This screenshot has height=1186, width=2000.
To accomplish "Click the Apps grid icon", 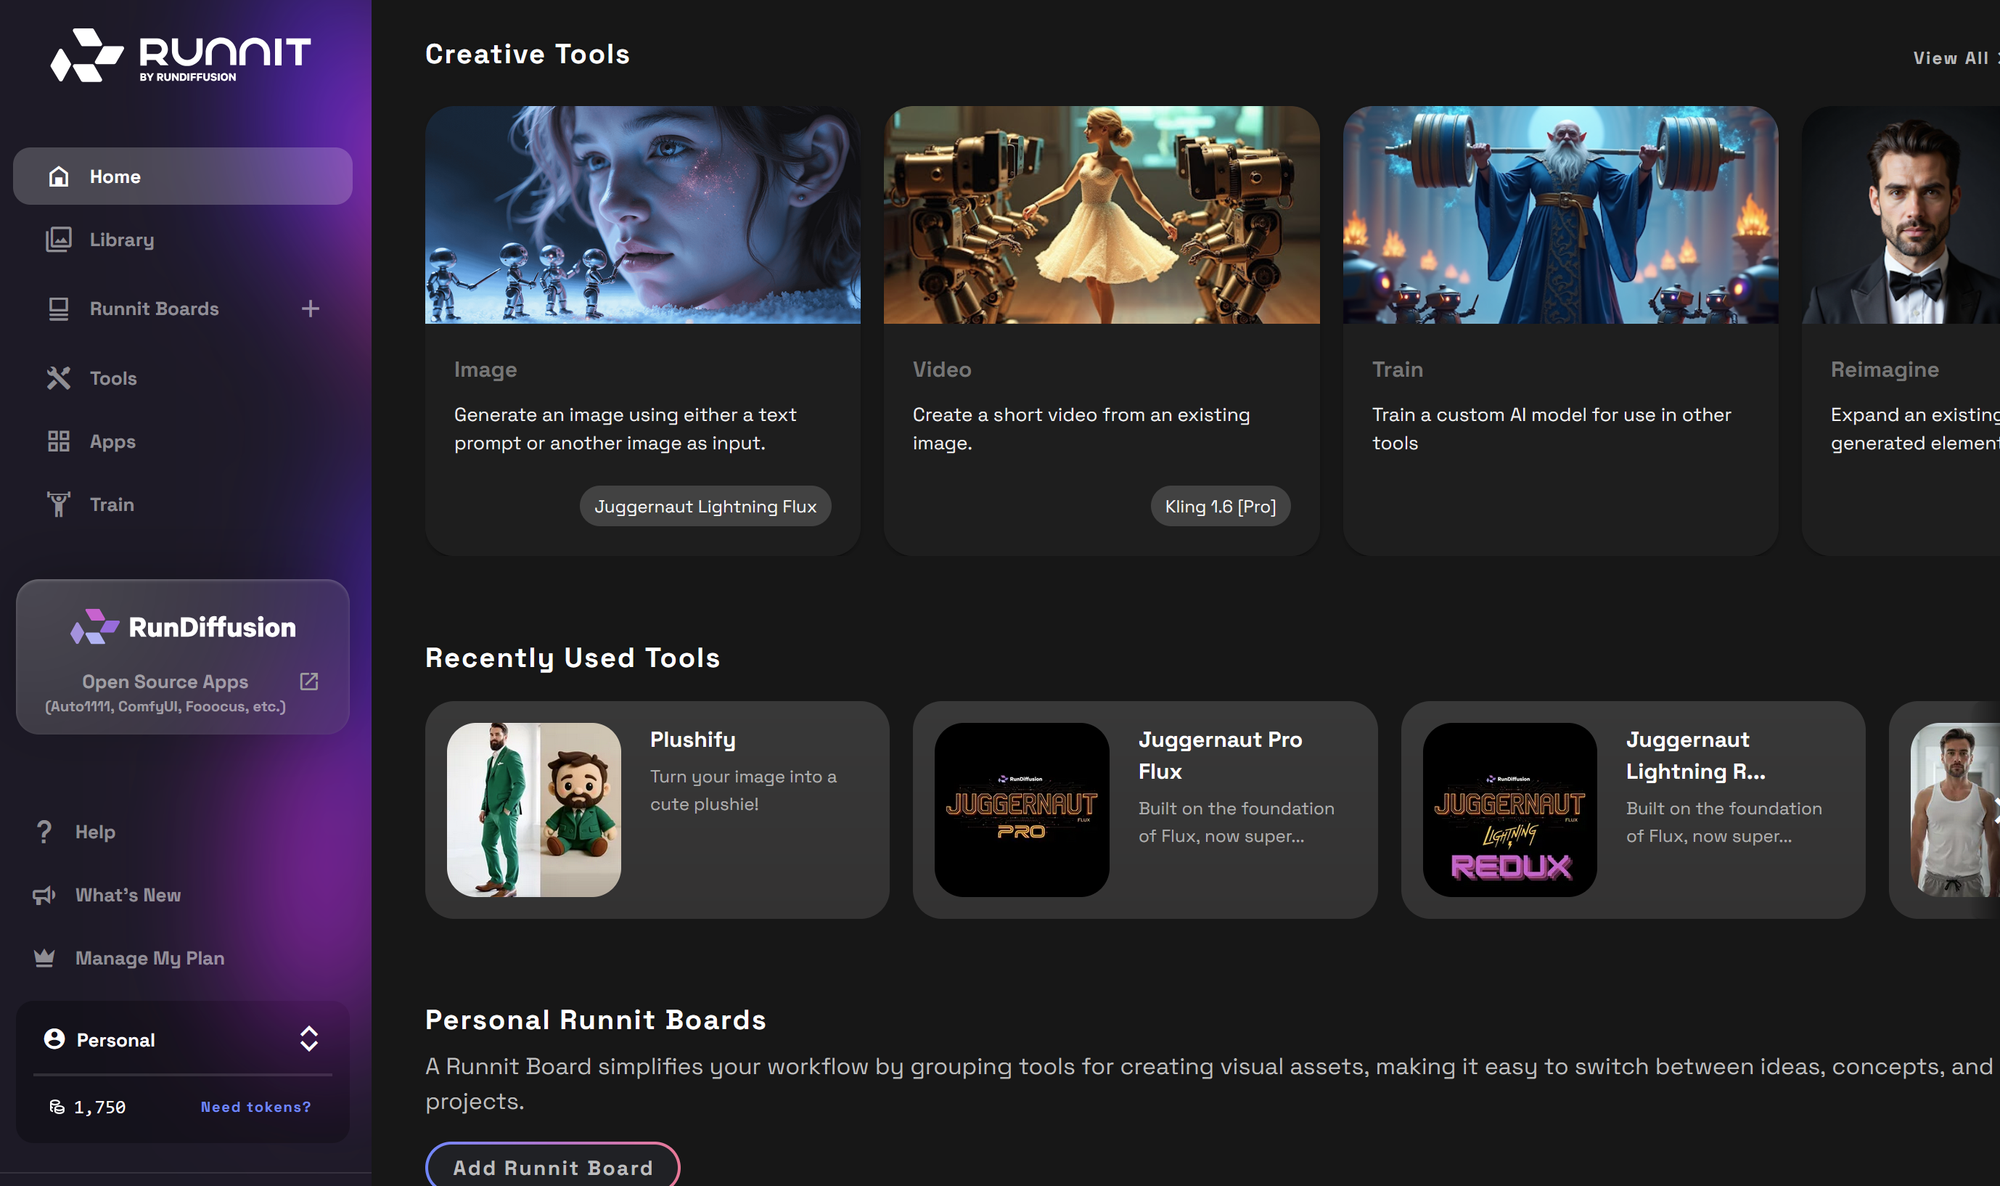I will tap(59, 441).
